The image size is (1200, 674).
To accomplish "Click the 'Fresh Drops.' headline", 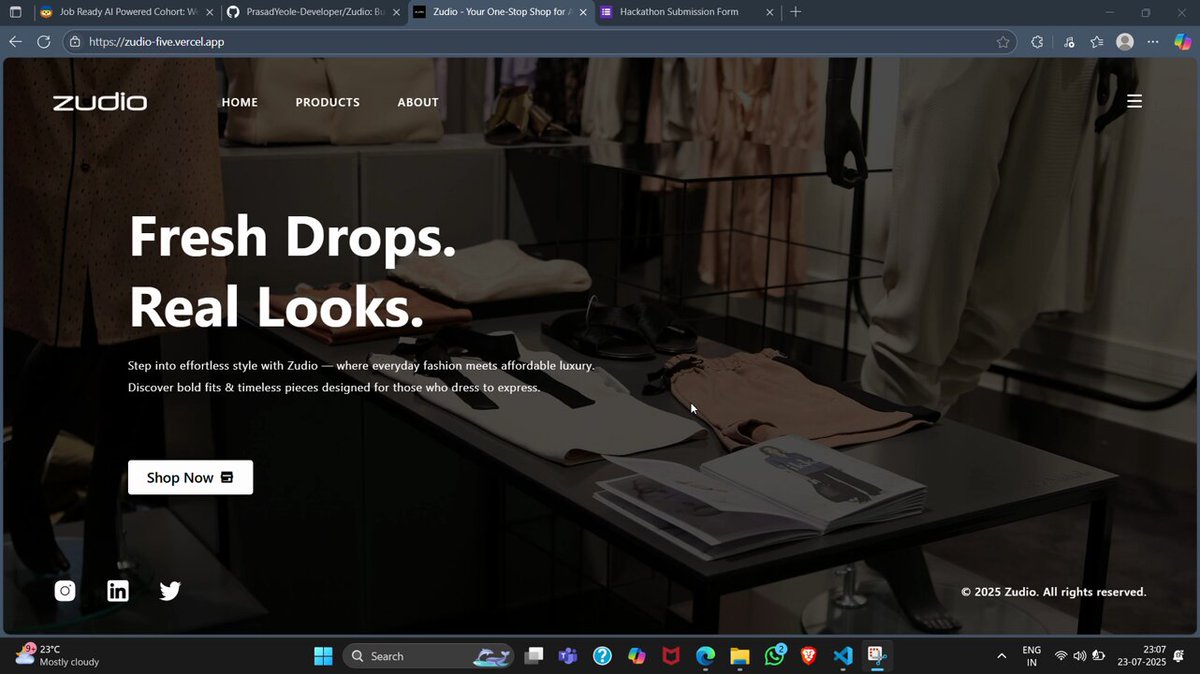I will coord(293,237).
